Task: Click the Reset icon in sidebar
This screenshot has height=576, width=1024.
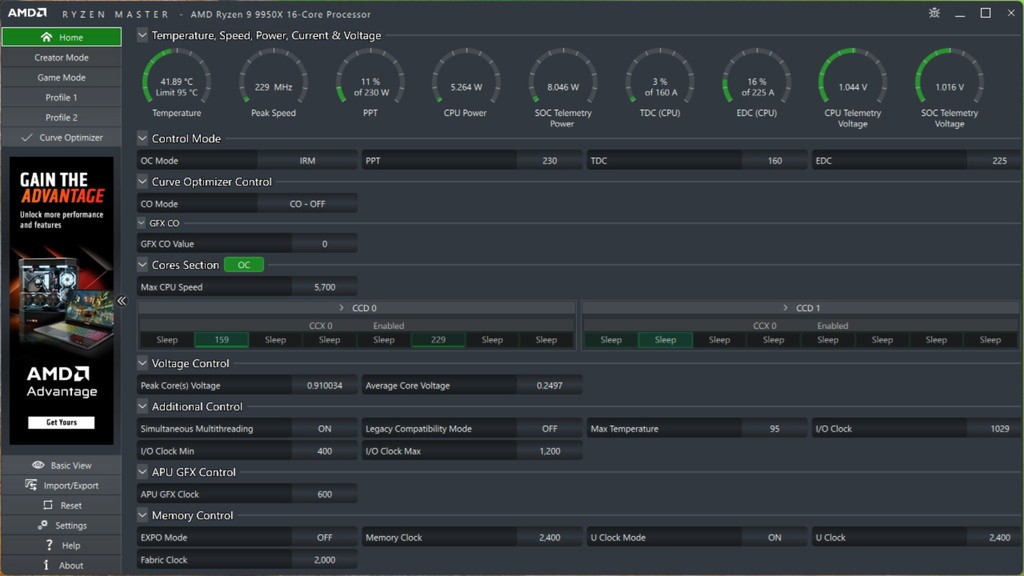Action: coord(47,505)
